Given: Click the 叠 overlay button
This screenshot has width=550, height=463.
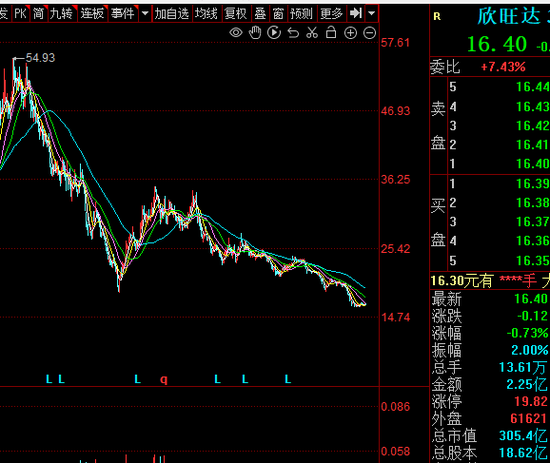Looking at the screenshot, I should (260, 14).
